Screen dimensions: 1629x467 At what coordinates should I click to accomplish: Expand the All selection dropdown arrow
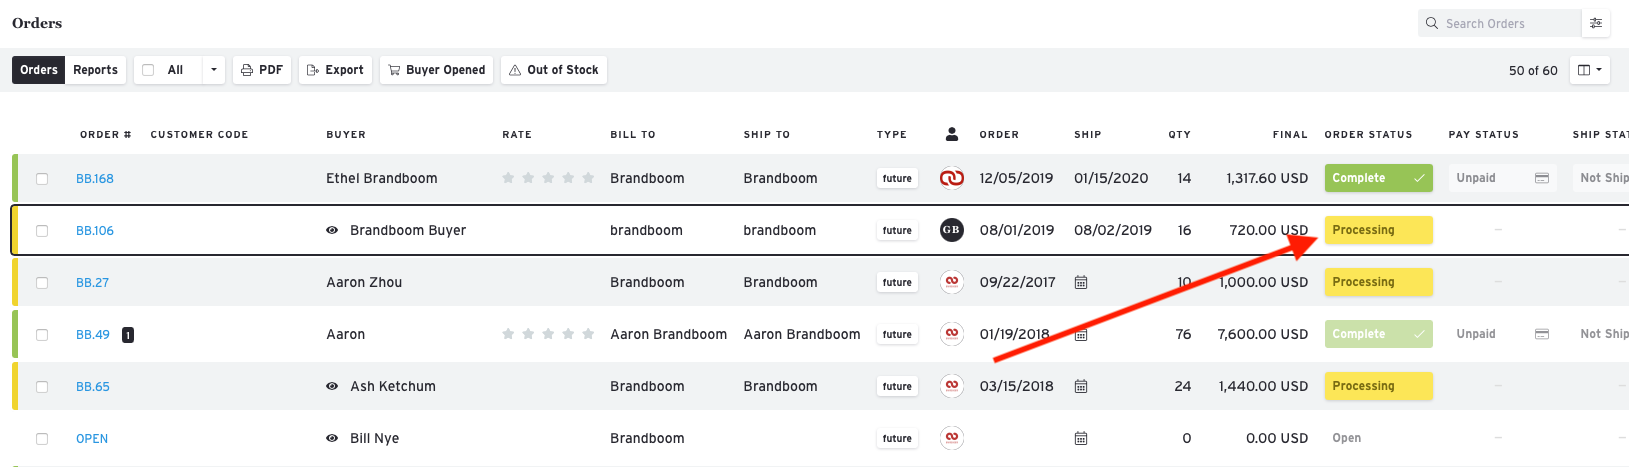click(x=213, y=70)
